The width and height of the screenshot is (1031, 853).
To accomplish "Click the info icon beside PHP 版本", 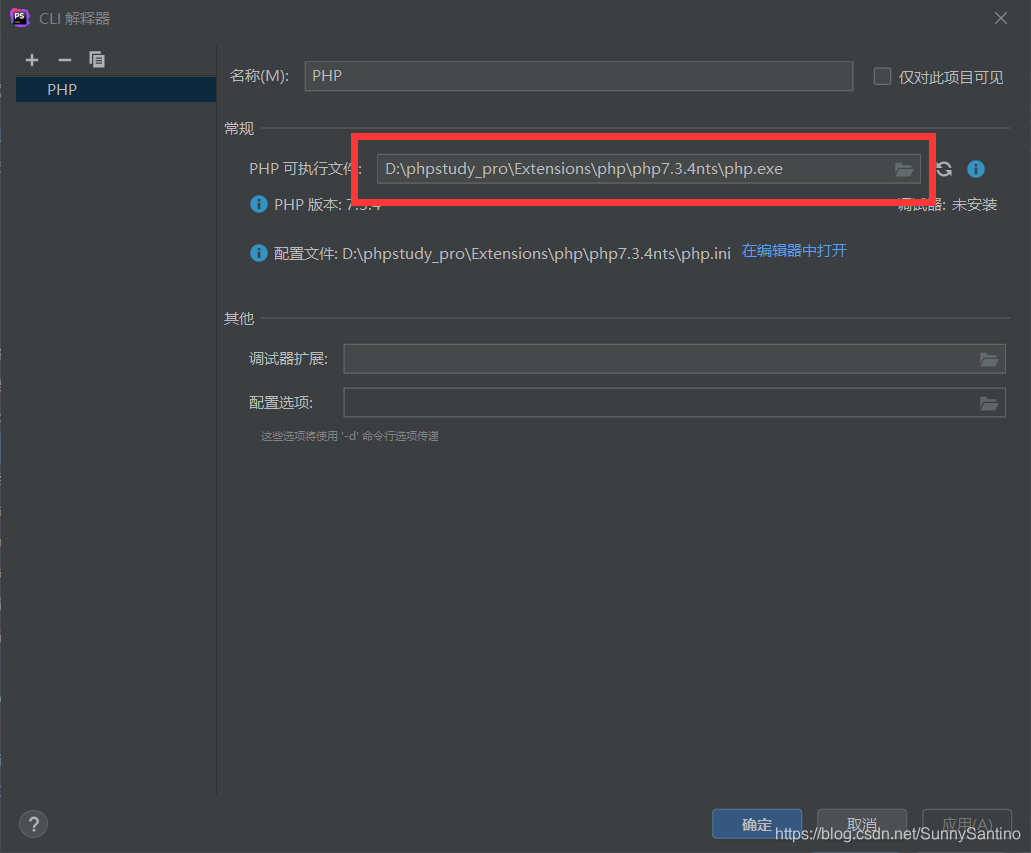I will click(x=259, y=204).
